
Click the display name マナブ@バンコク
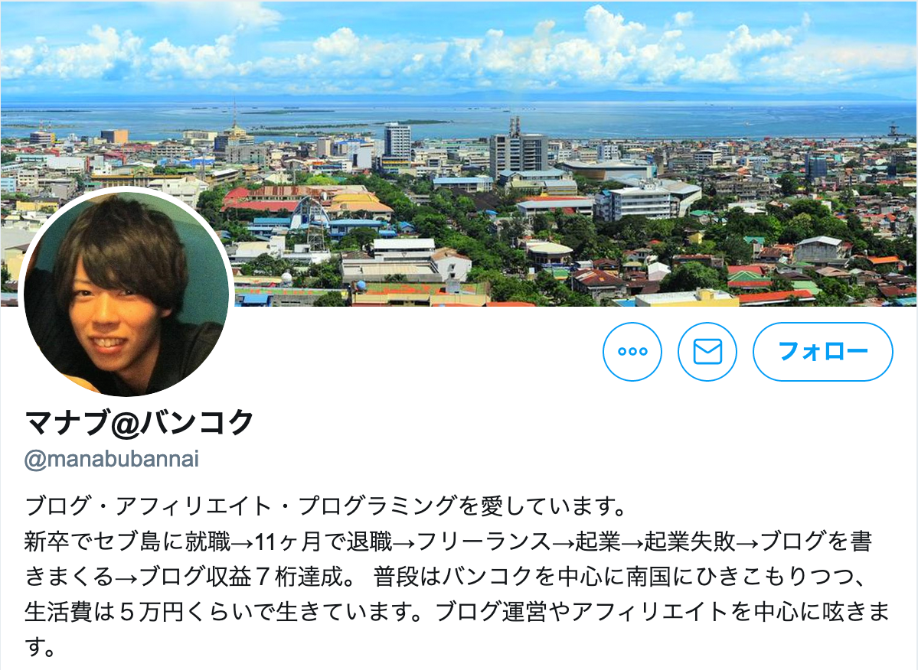coord(140,422)
